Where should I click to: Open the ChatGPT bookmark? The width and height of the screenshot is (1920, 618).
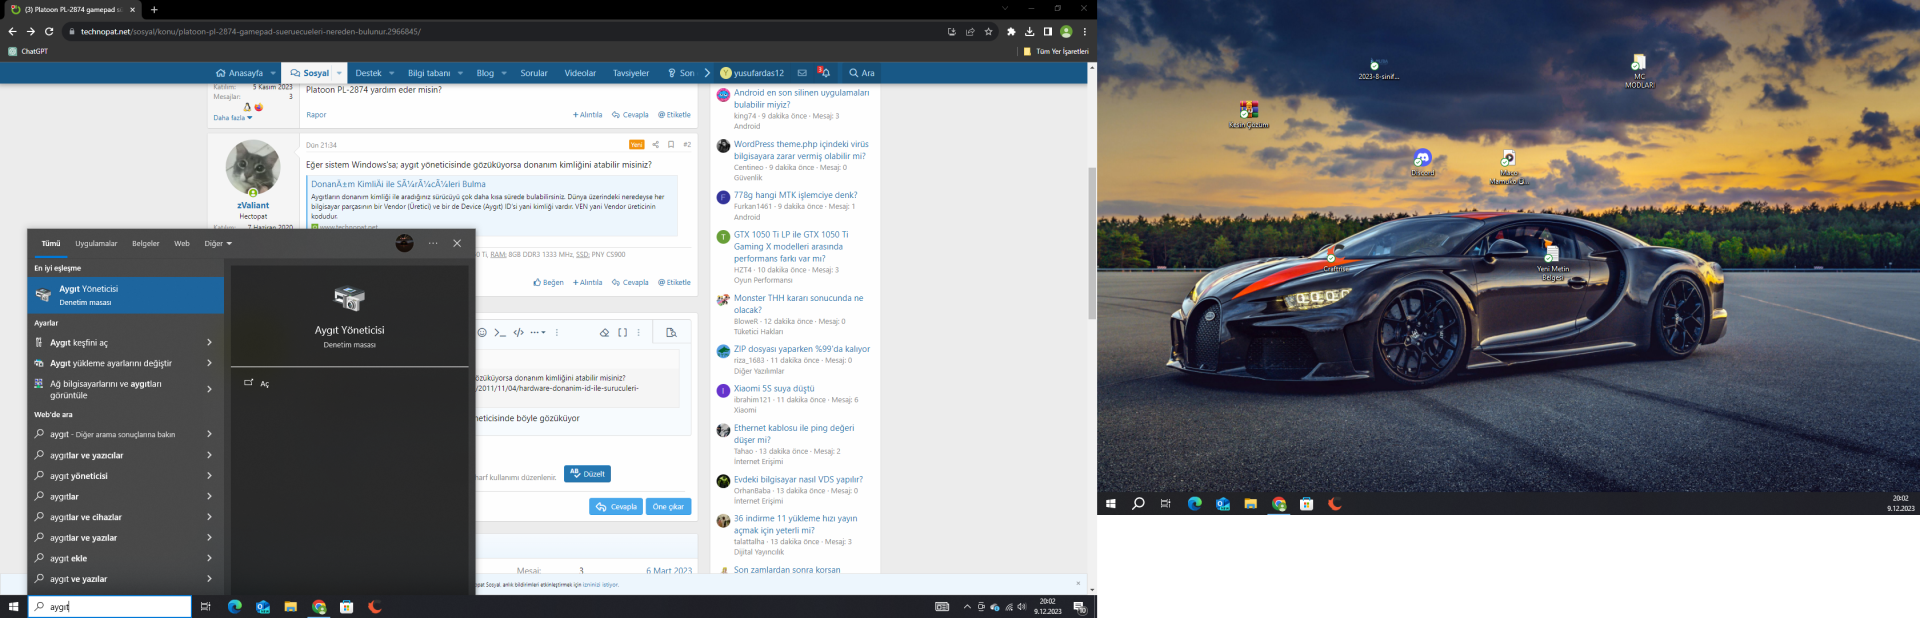[28, 51]
